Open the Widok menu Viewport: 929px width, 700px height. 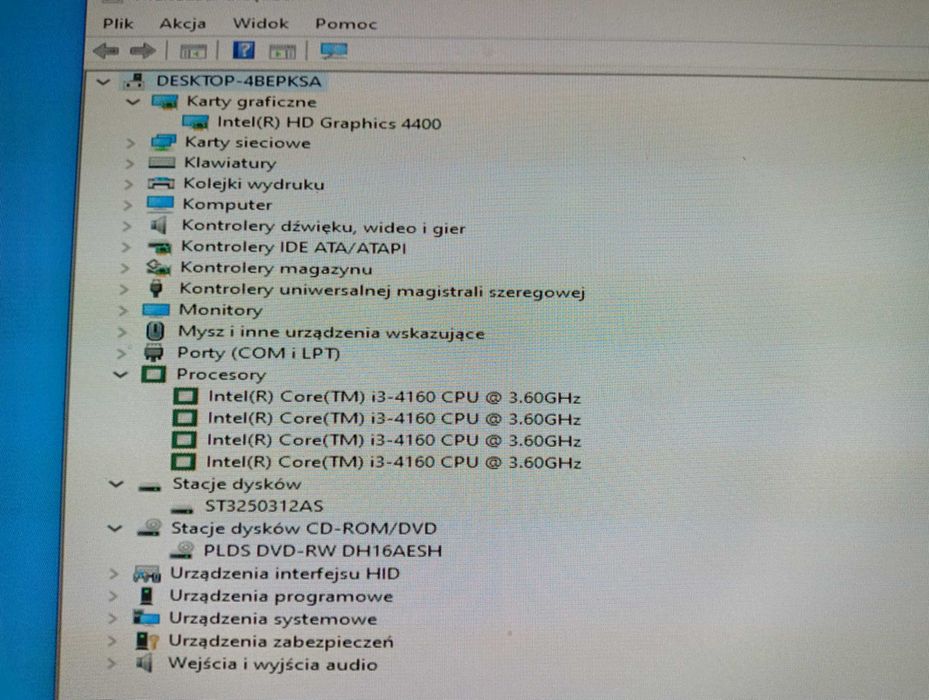pos(261,24)
